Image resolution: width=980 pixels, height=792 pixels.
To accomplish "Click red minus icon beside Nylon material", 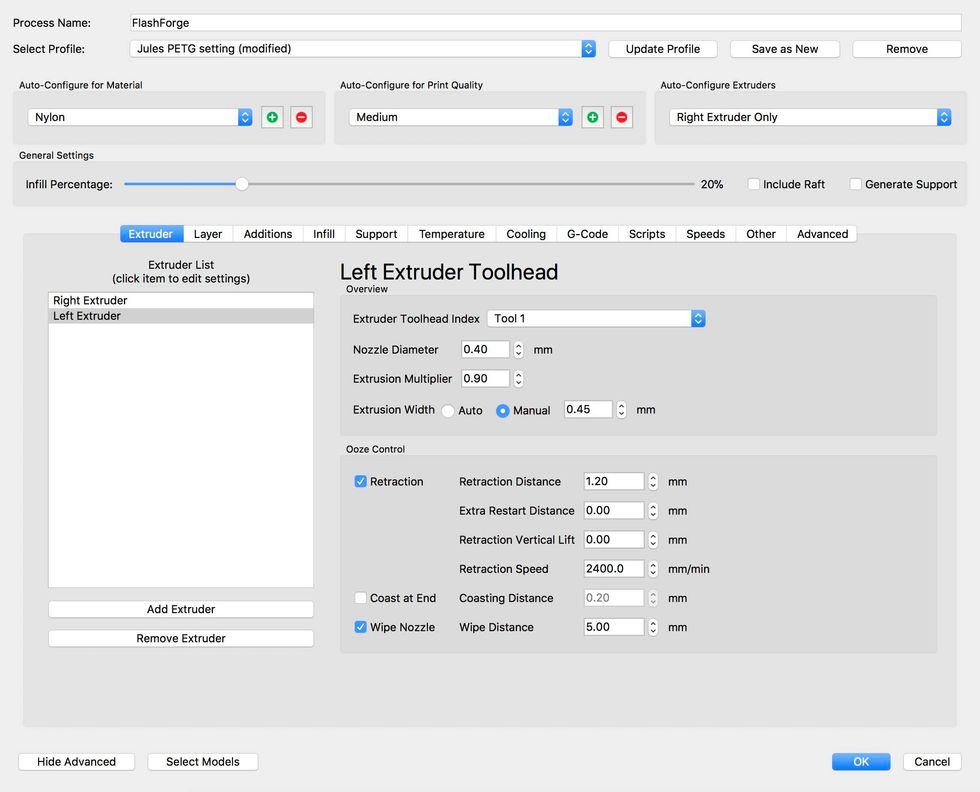I will pos(301,117).
